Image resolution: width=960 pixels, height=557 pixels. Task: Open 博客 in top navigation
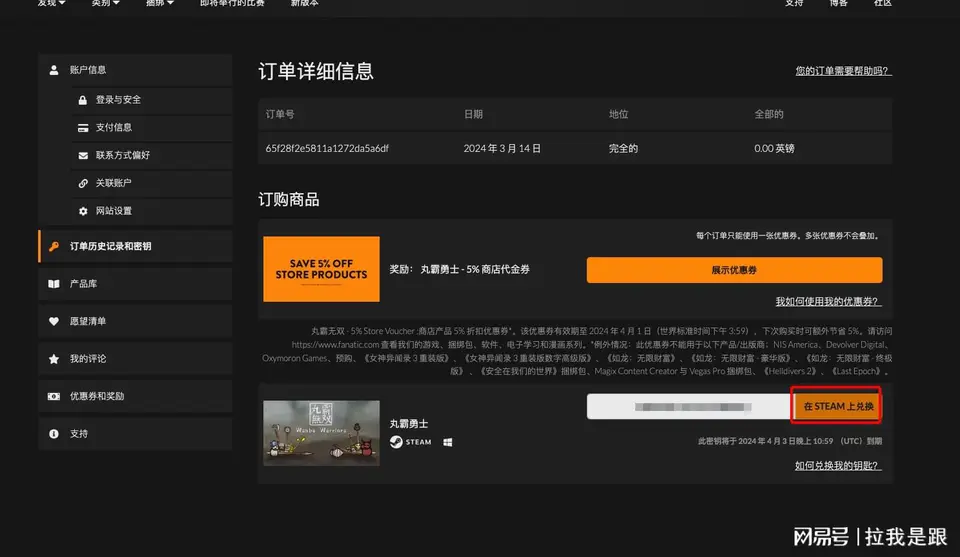(838, 3)
